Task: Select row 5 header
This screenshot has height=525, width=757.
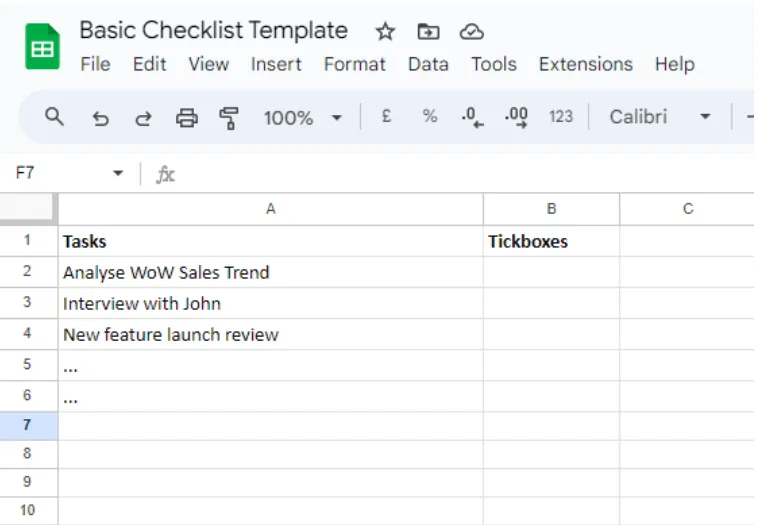Action: [28, 365]
